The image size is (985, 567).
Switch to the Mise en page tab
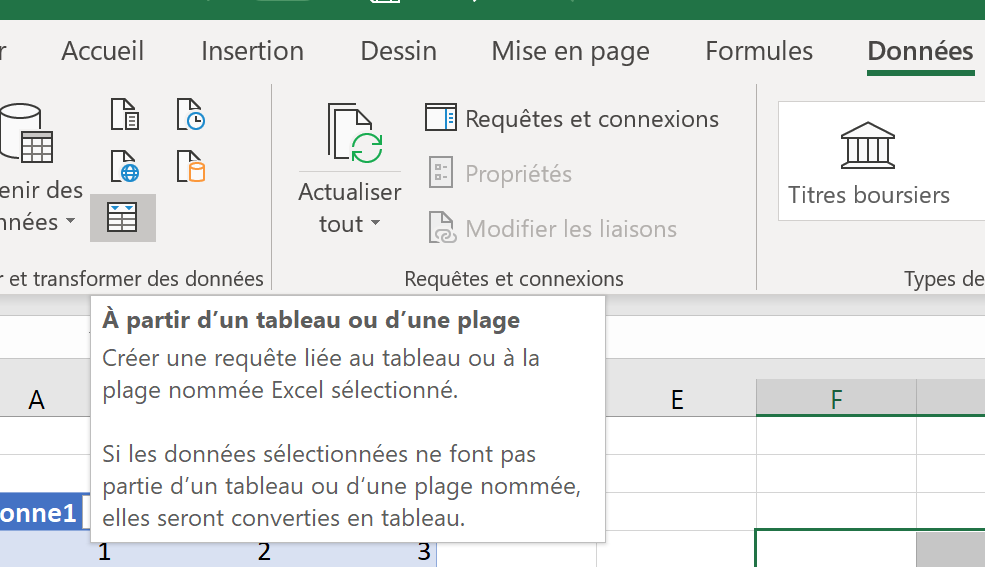(x=570, y=51)
